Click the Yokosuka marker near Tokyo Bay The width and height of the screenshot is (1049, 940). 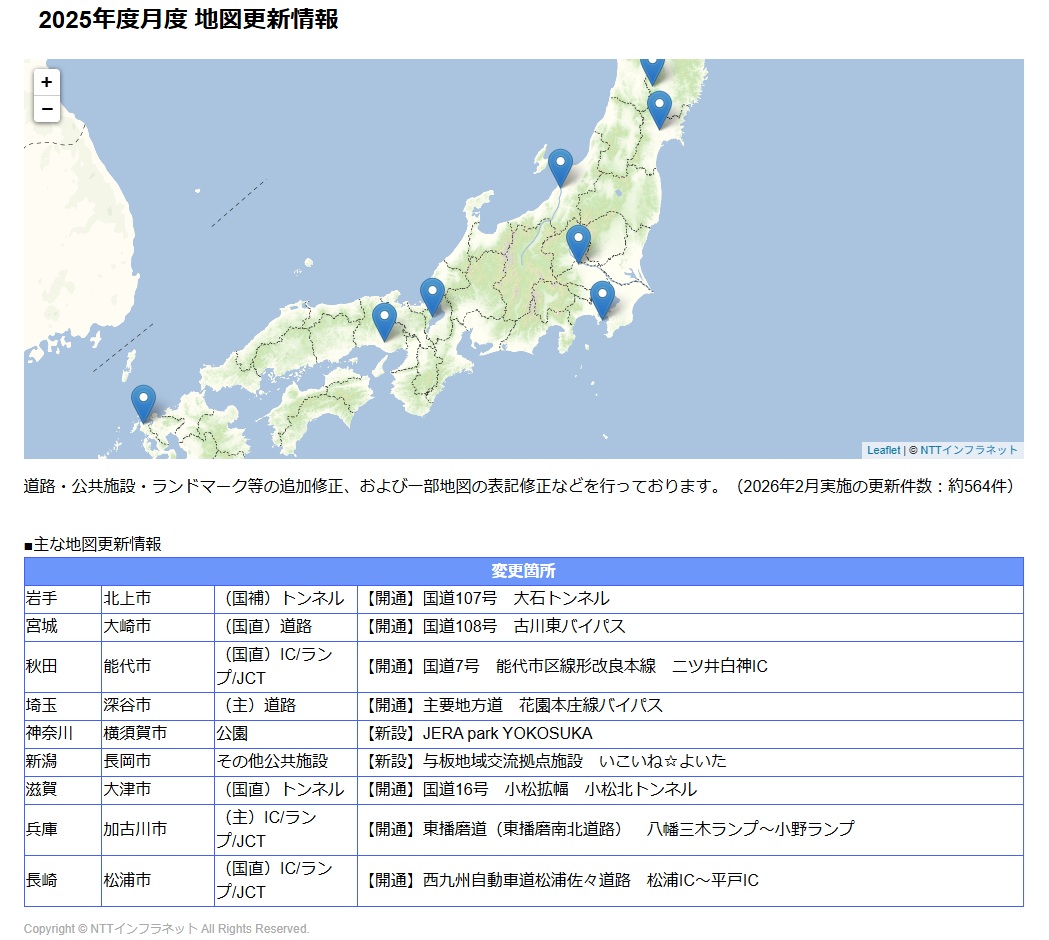[x=602, y=298]
